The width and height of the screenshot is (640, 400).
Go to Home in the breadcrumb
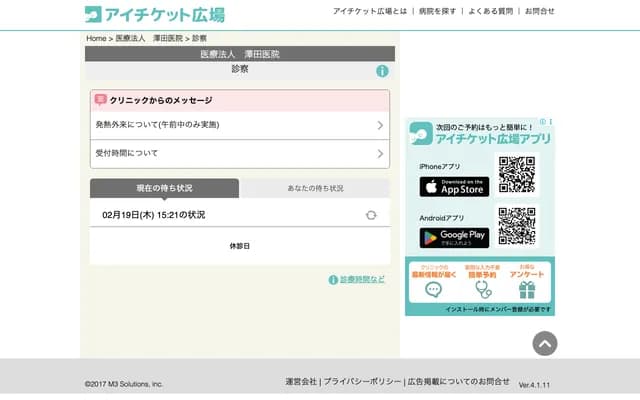click(96, 38)
